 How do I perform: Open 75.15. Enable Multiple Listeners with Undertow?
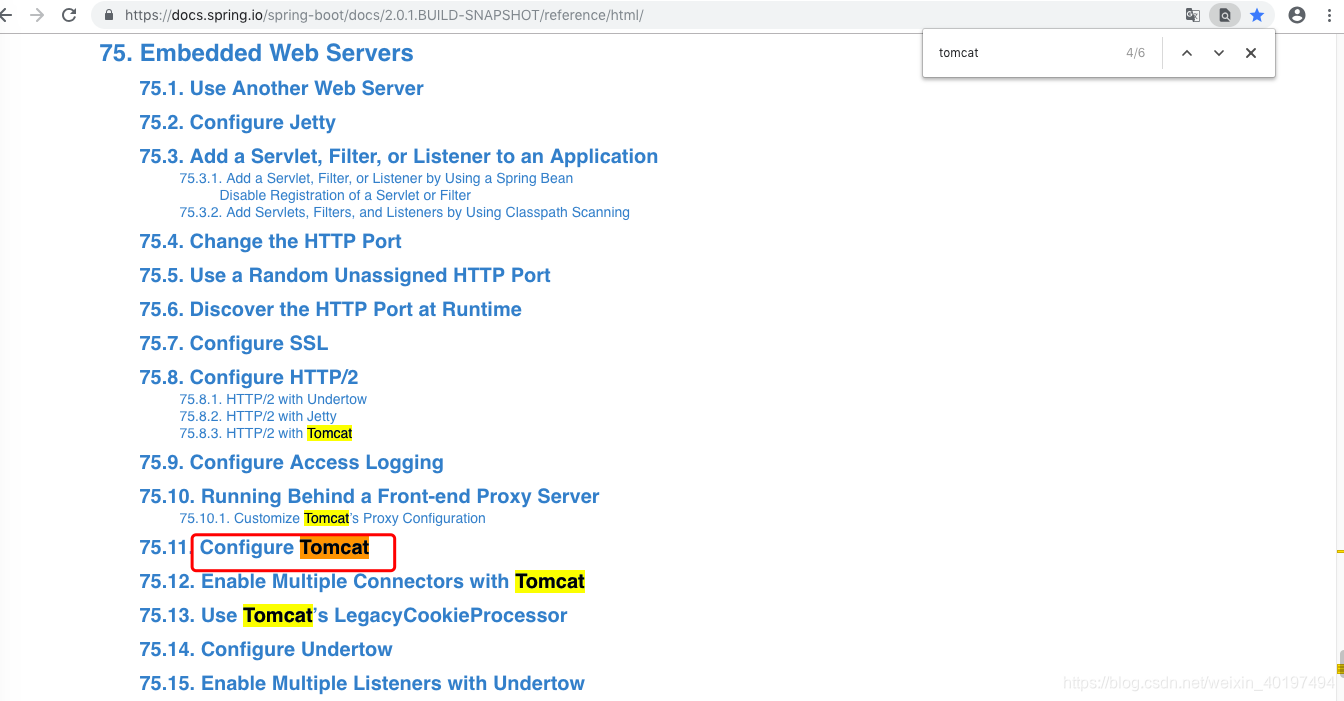pyautogui.click(x=362, y=683)
